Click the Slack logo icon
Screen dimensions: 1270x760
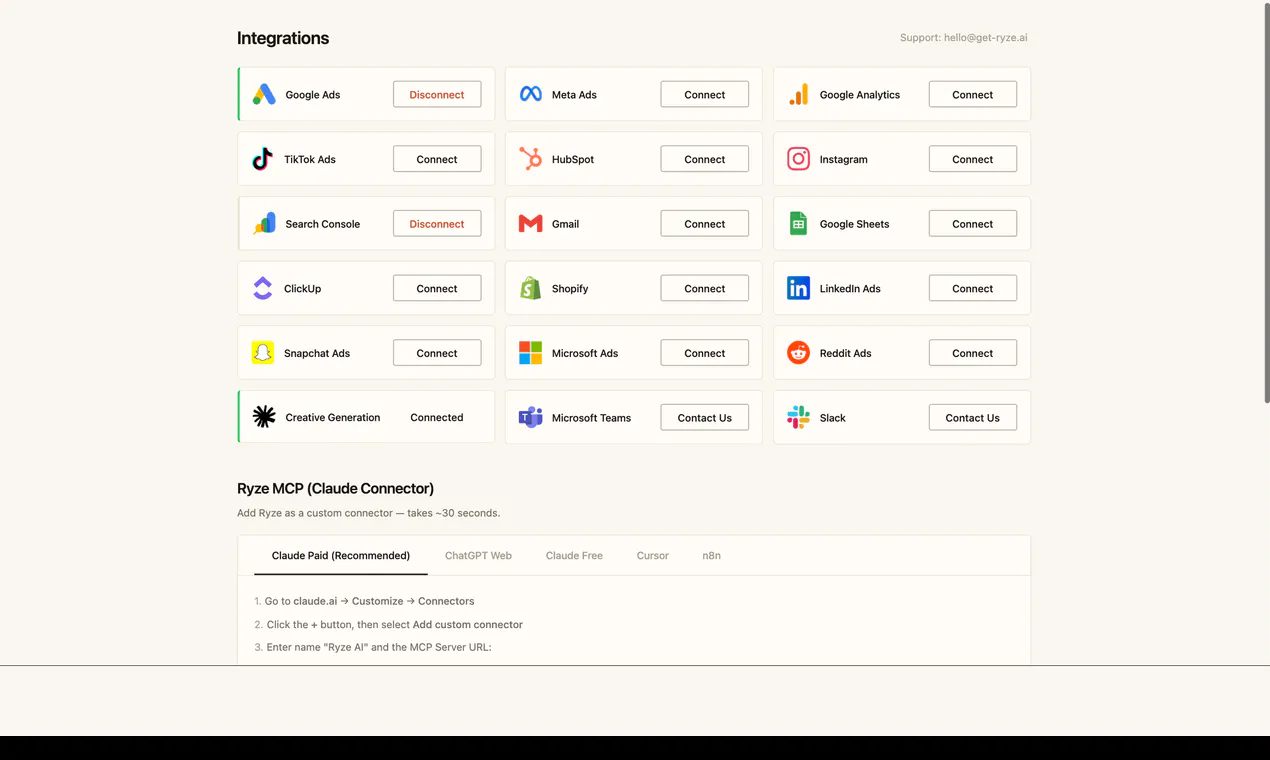pyautogui.click(x=798, y=417)
